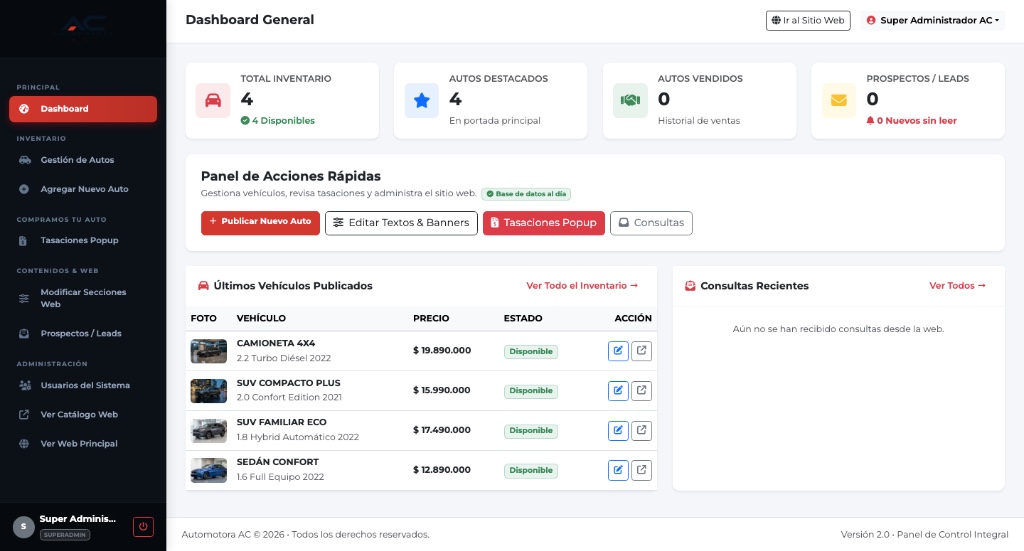This screenshot has width=1024, height=551.
Task: Click the '2.2 Turbo Diésel 2022' subtitle
Action: [x=283, y=358]
